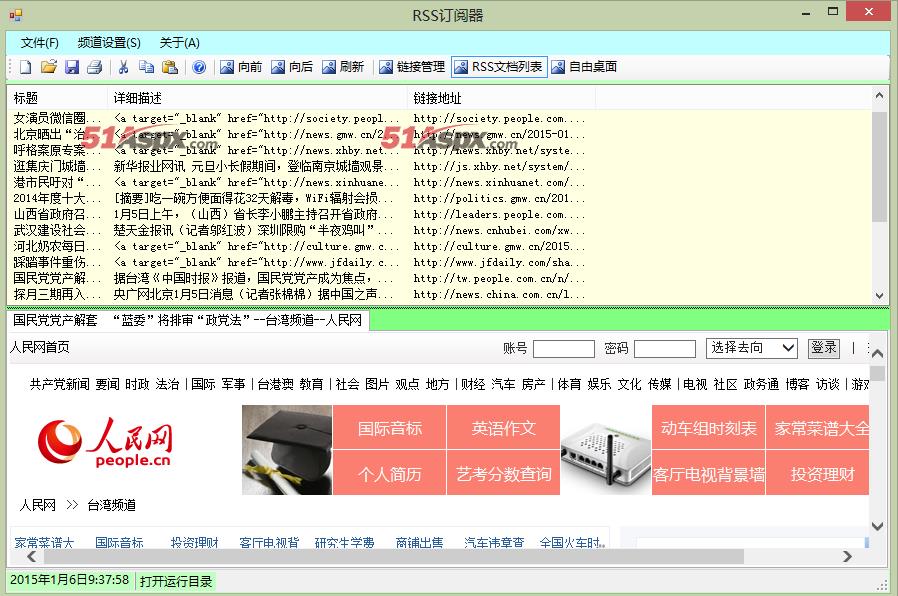Click the Paste clipboard icon

pyautogui.click(x=170, y=67)
